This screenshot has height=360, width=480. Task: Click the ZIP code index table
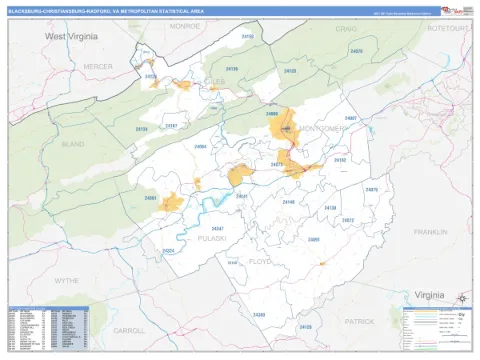(x=48, y=328)
